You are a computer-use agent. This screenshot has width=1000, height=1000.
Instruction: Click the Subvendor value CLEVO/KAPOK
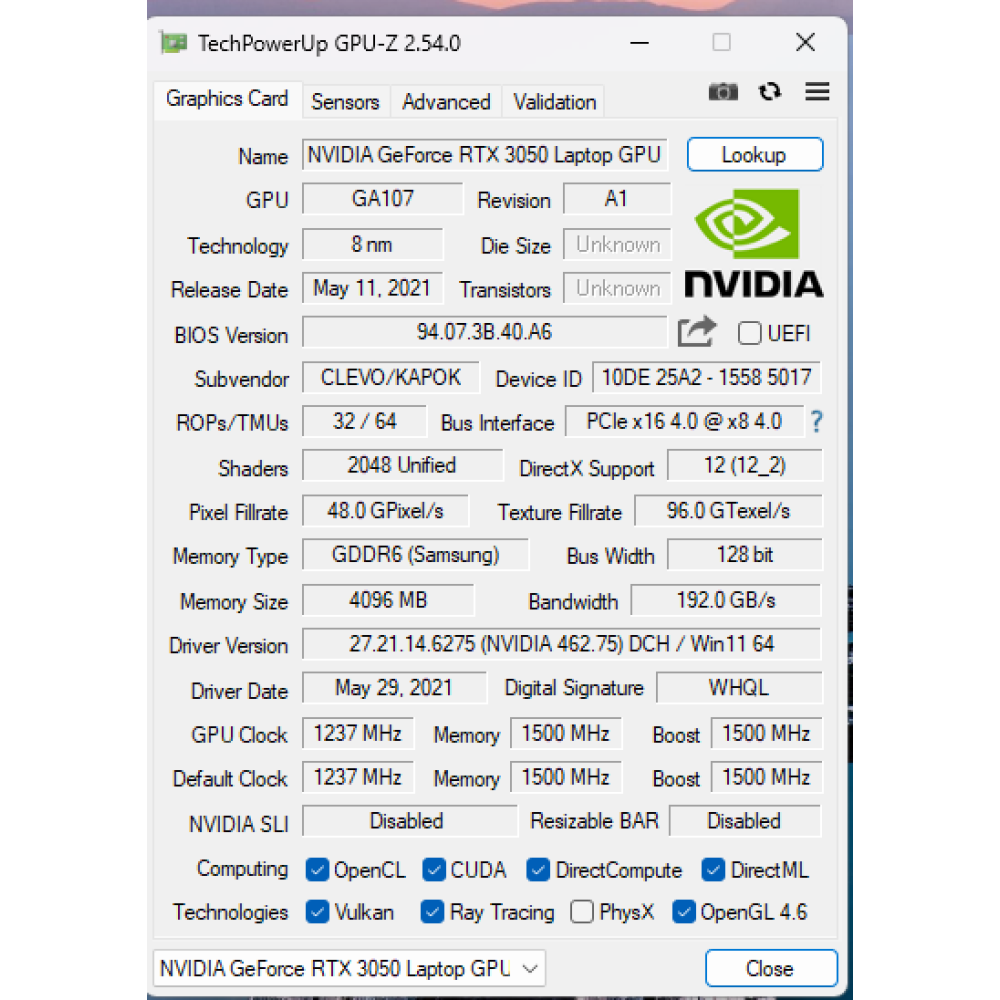pos(391,378)
